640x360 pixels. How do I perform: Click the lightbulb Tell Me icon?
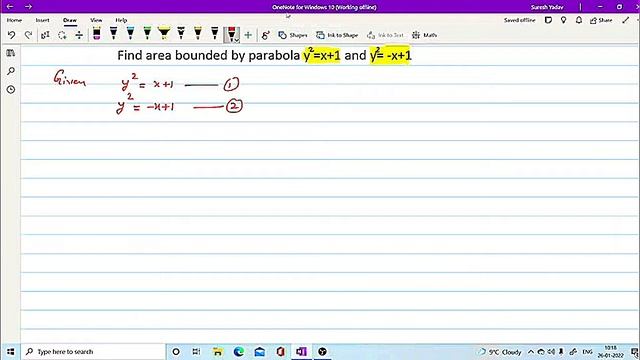564,20
